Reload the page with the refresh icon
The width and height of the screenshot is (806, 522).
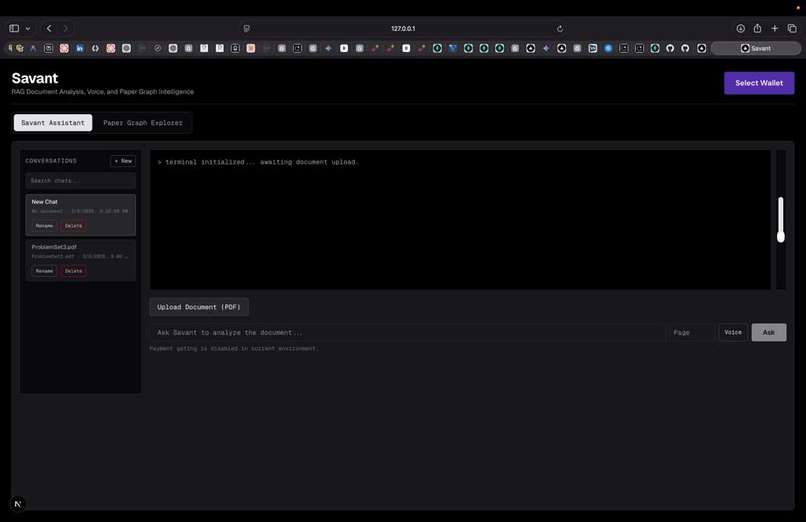click(560, 28)
